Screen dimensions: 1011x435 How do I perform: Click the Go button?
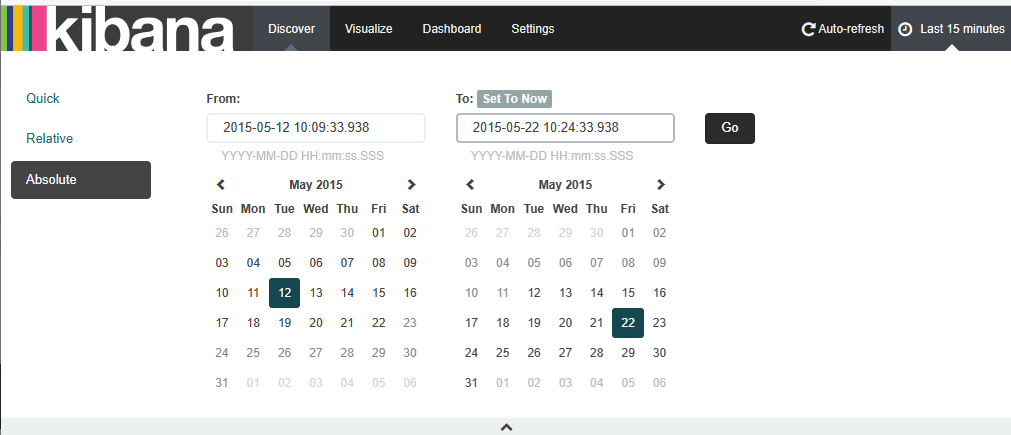730,128
